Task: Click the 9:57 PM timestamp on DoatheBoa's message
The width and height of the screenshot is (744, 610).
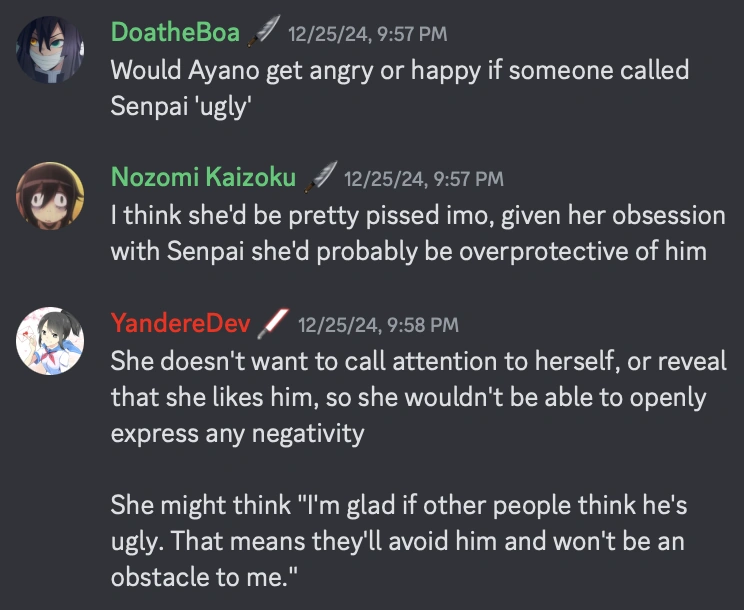Action: (367, 34)
